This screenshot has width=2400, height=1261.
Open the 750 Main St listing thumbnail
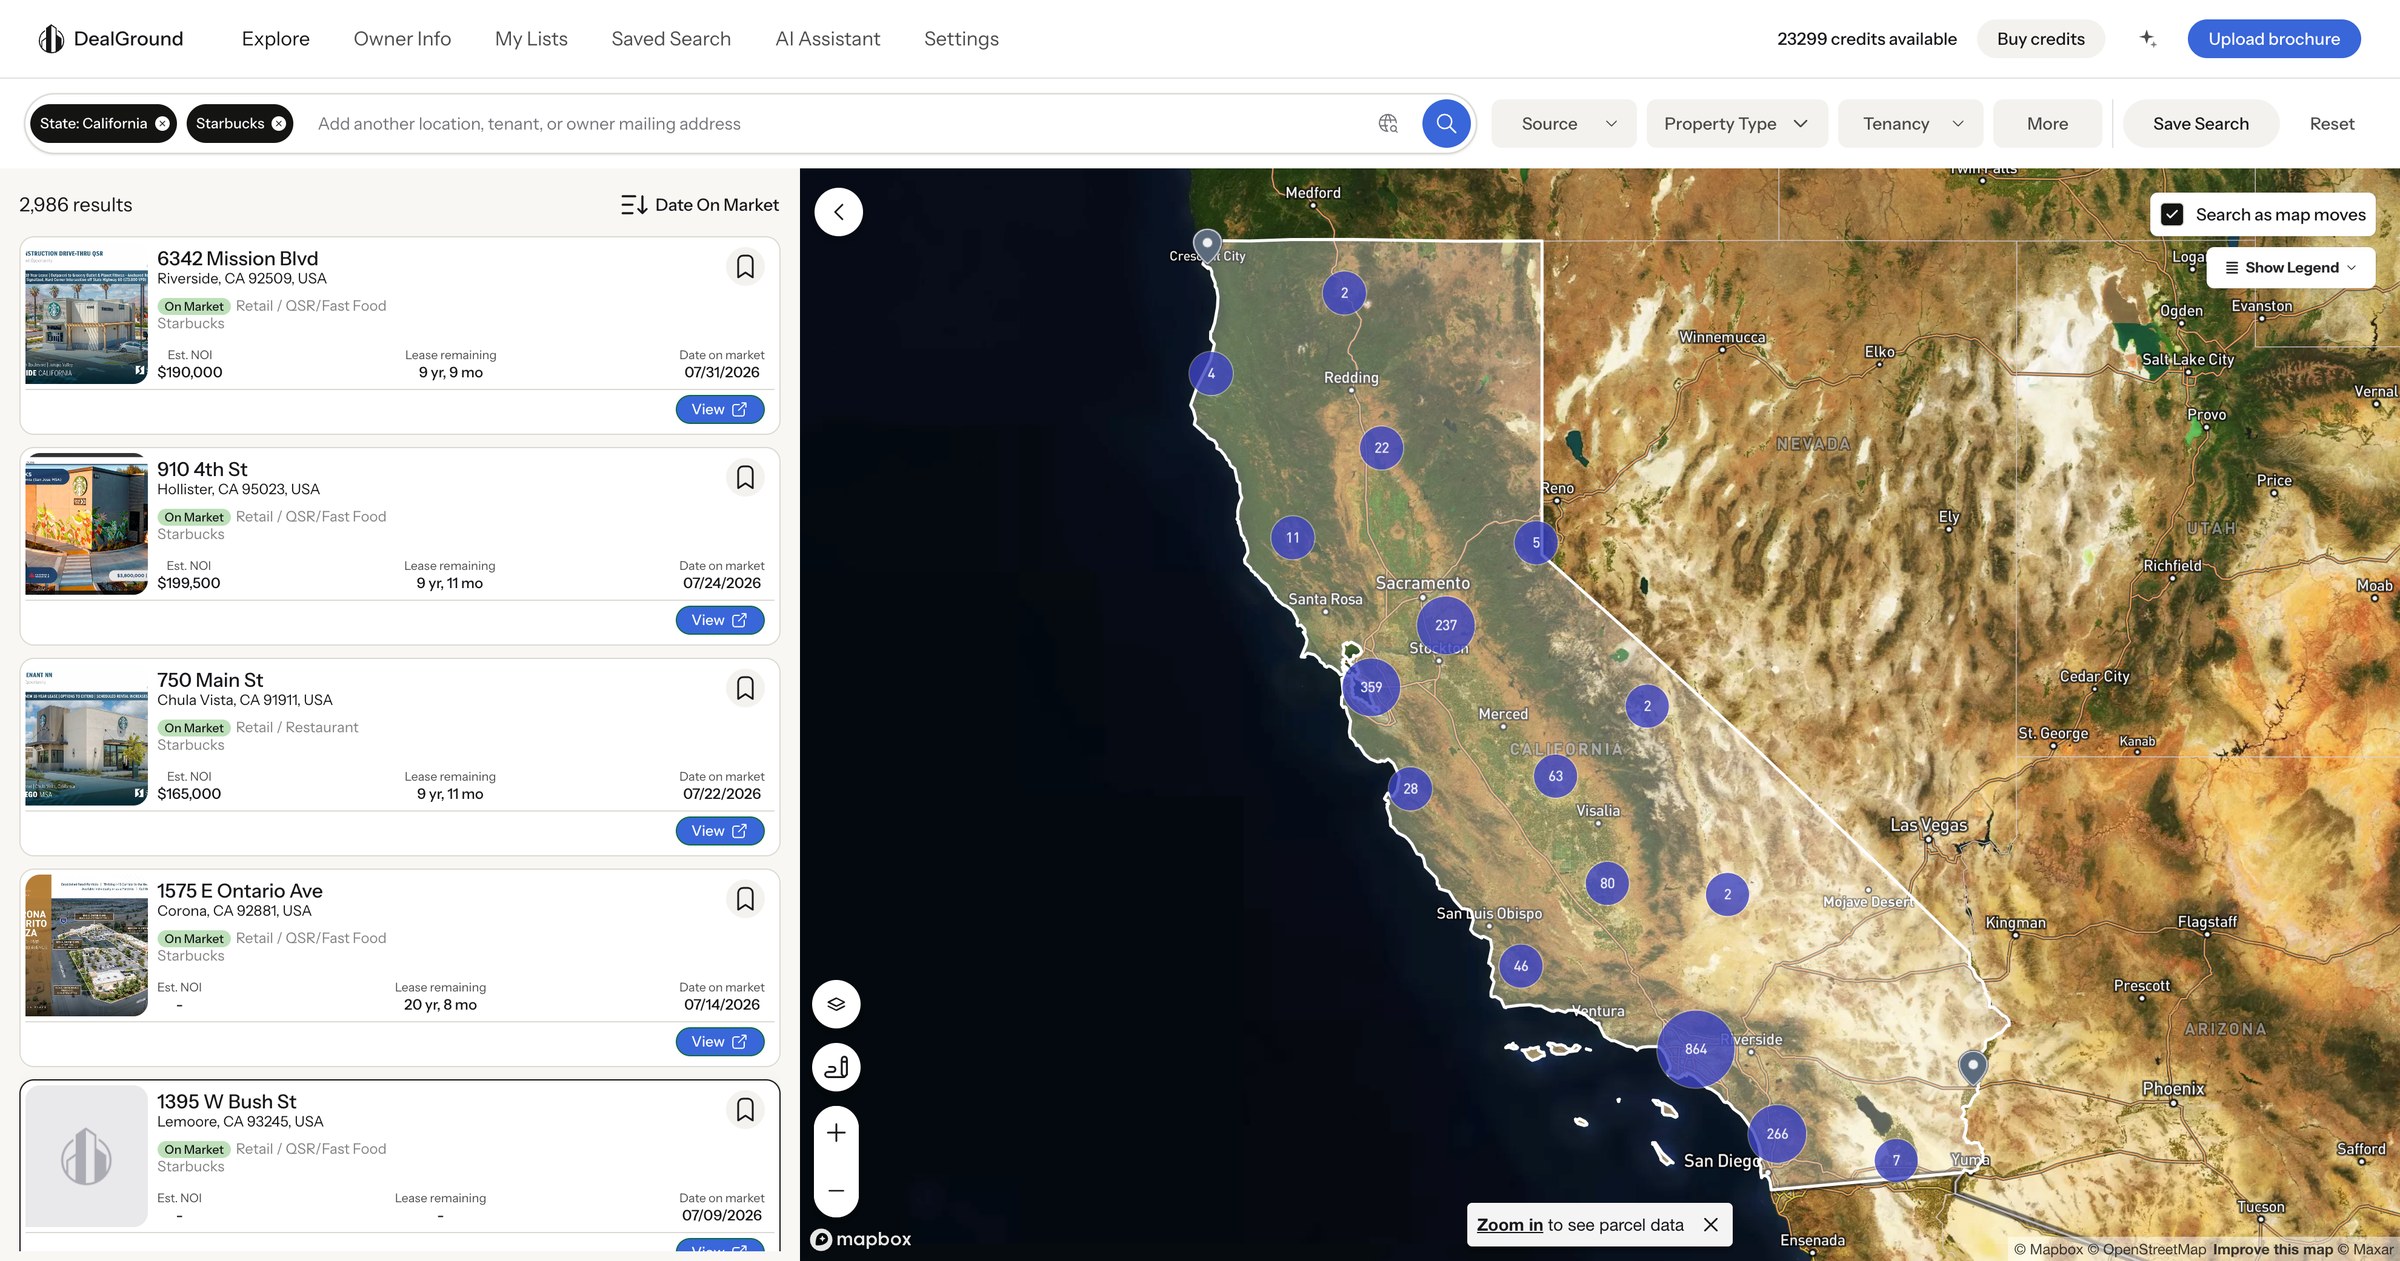tap(86, 735)
